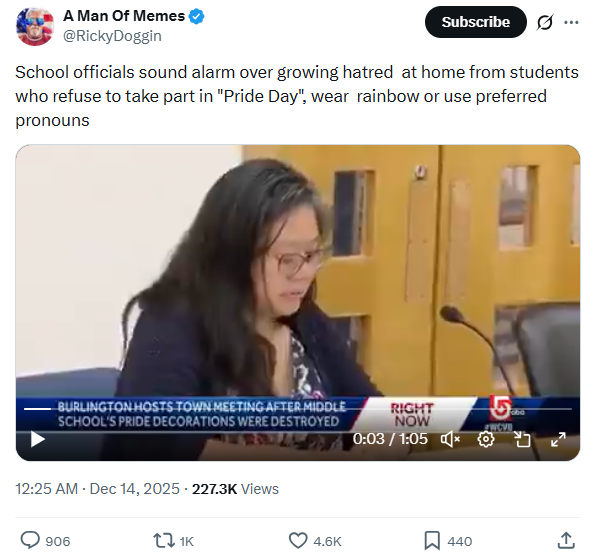The height and width of the screenshot is (560, 594).
Task: Bookmark this post
Action: click(x=432, y=541)
